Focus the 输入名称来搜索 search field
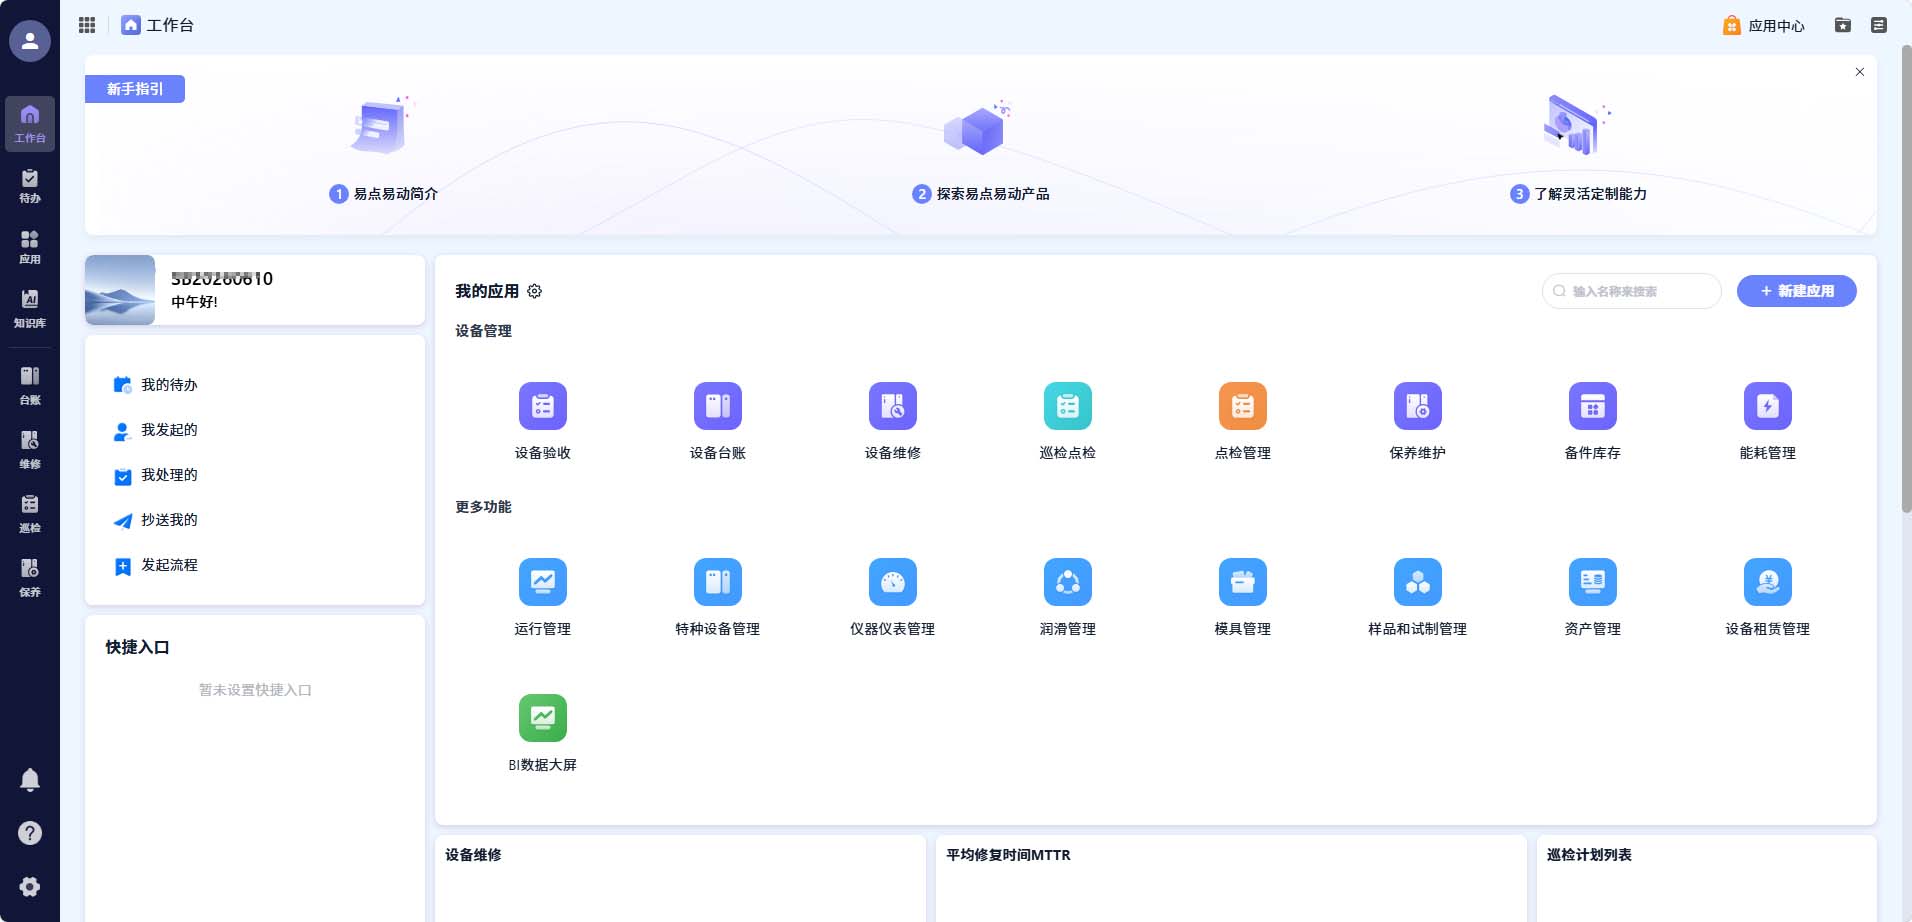Screen dimensions: 1912x922 click(1632, 291)
